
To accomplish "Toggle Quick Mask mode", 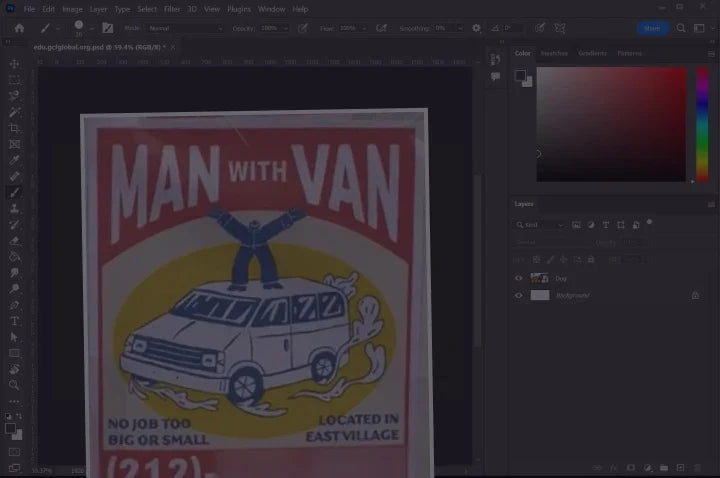I will coord(14,452).
